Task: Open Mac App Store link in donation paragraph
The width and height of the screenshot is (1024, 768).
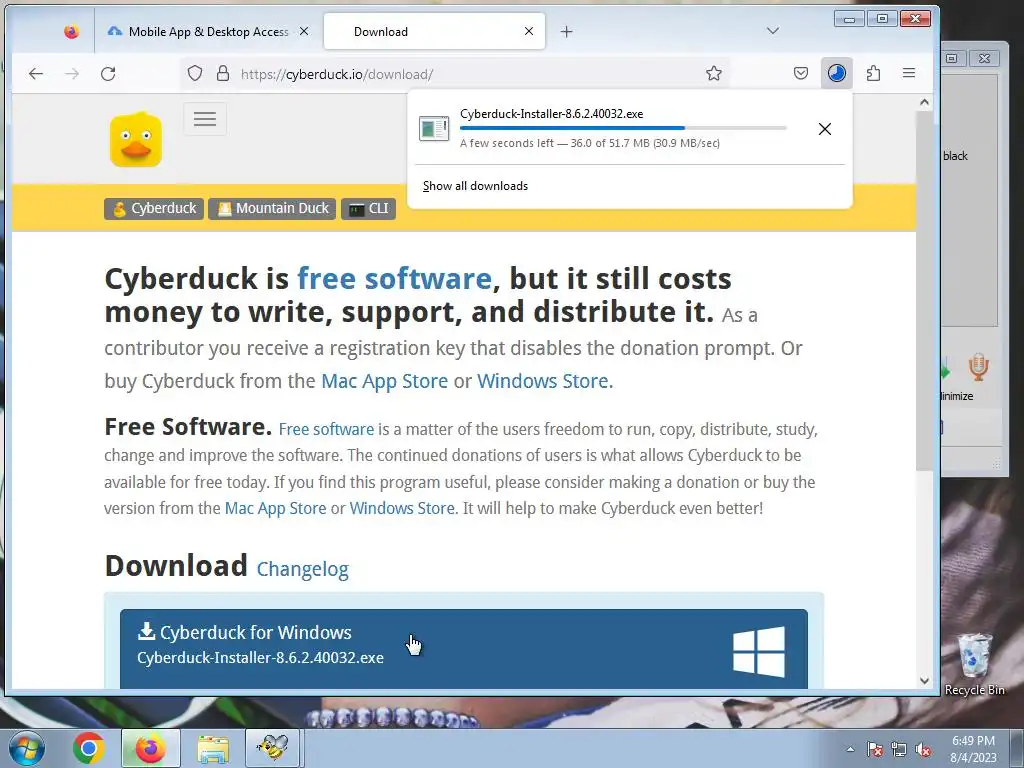Action: pyautogui.click(x=275, y=508)
